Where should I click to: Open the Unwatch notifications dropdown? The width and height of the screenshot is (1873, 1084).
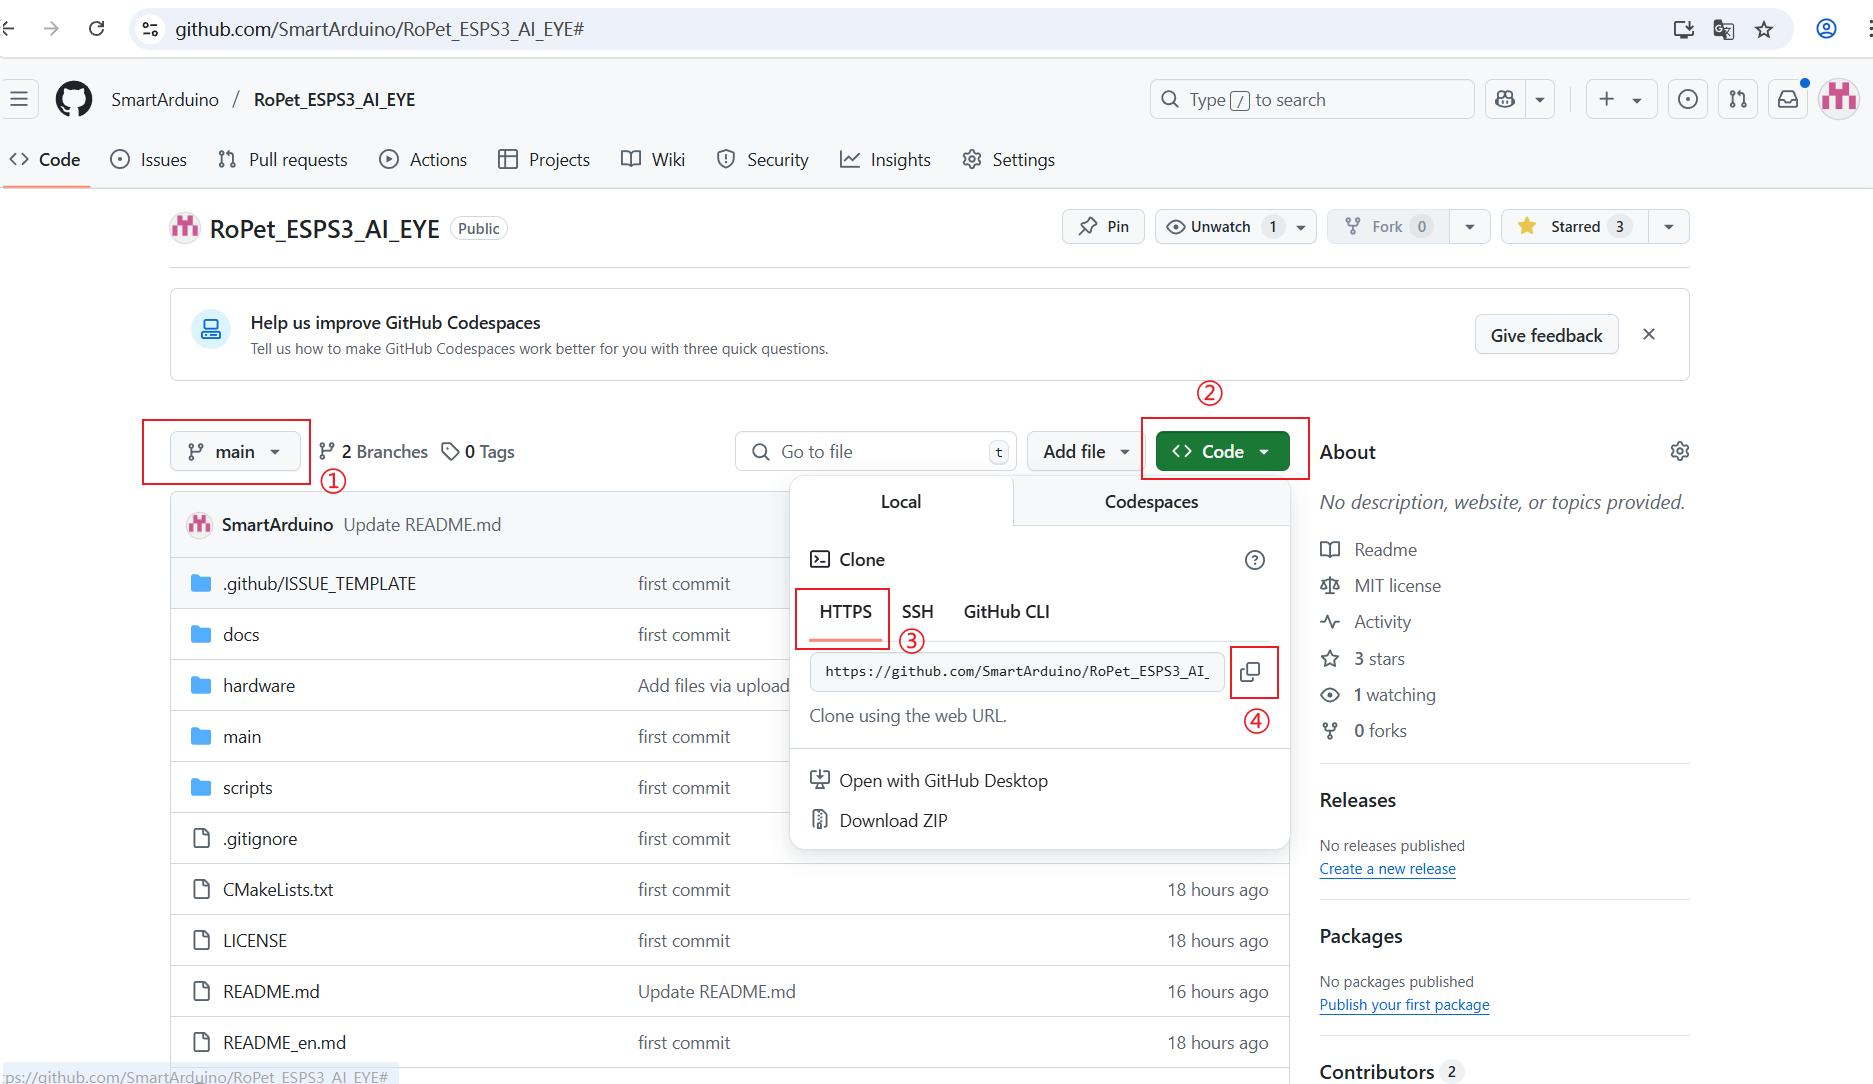pos(1235,227)
